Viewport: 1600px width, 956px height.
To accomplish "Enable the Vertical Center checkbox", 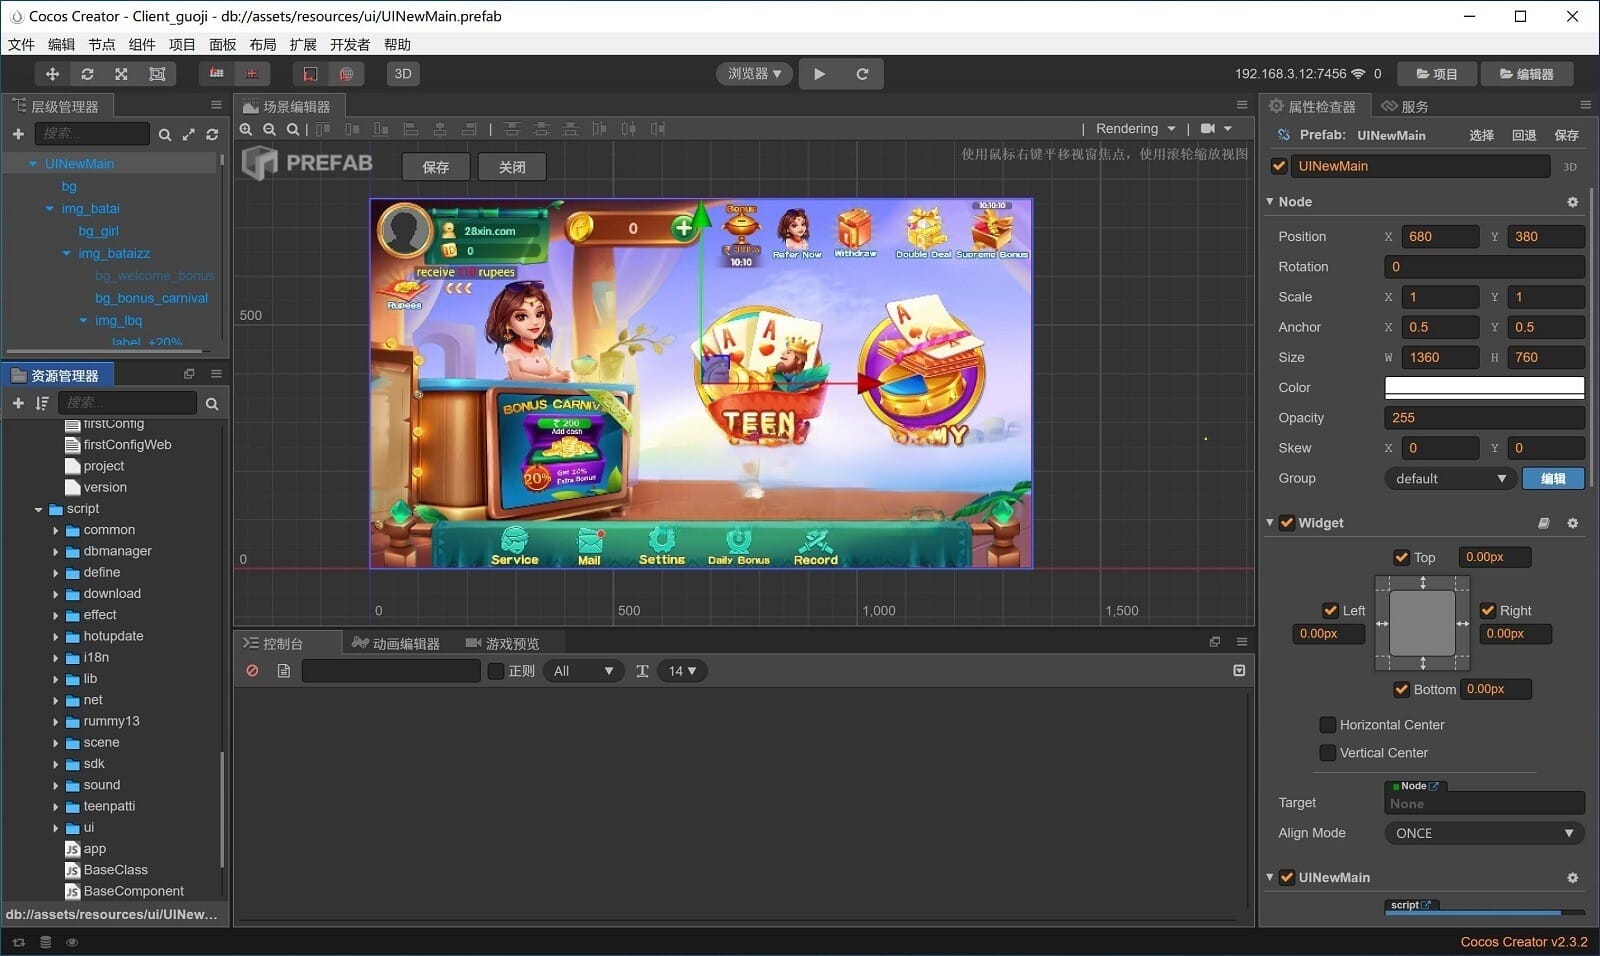I will click(1328, 753).
